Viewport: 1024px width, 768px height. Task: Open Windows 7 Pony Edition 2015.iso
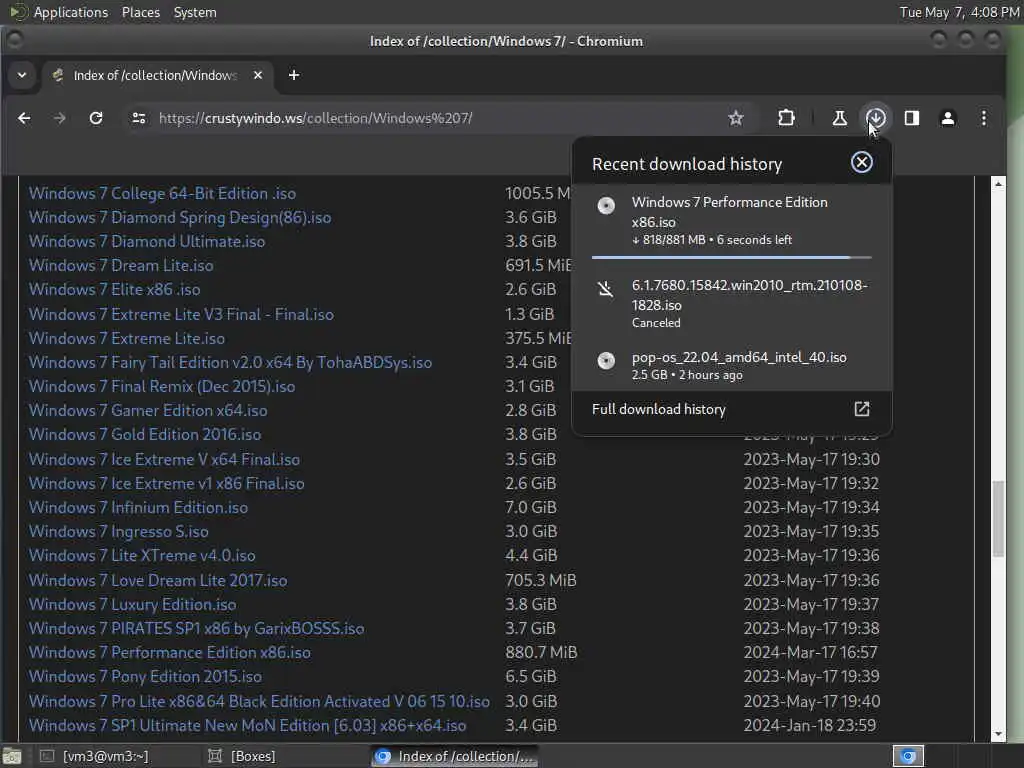(x=145, y=677)
